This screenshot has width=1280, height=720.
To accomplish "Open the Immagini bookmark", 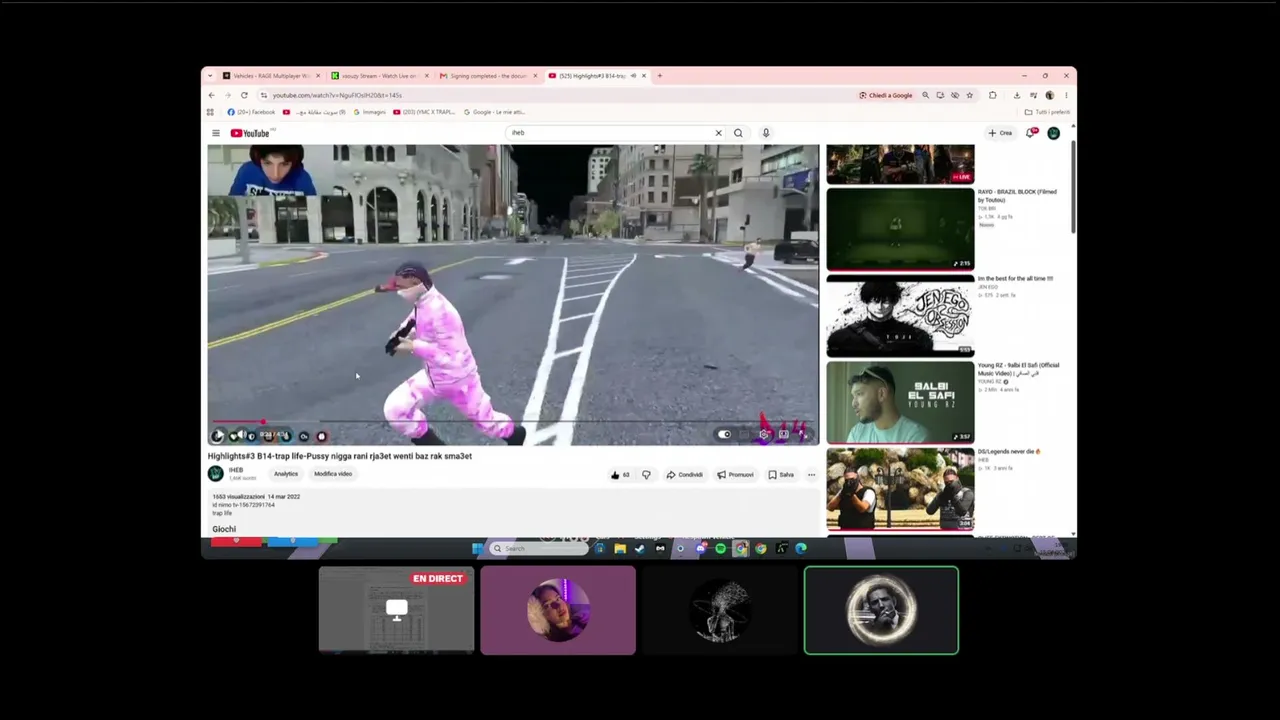I will 370,112.
